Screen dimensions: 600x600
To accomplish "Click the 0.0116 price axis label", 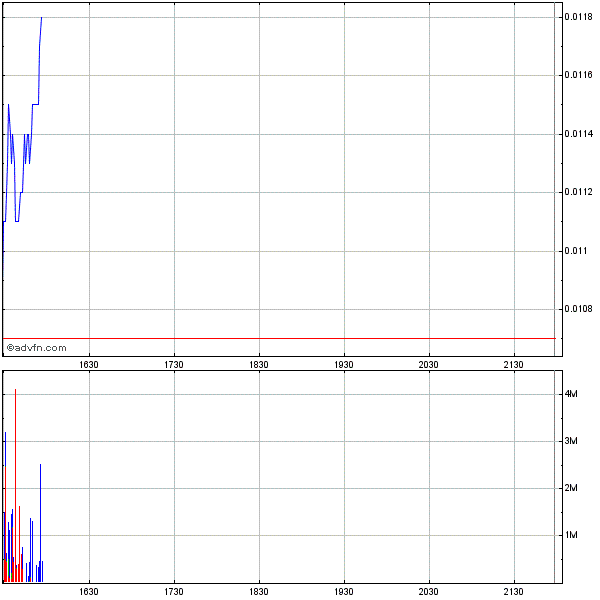I will (x=578, y=75).
